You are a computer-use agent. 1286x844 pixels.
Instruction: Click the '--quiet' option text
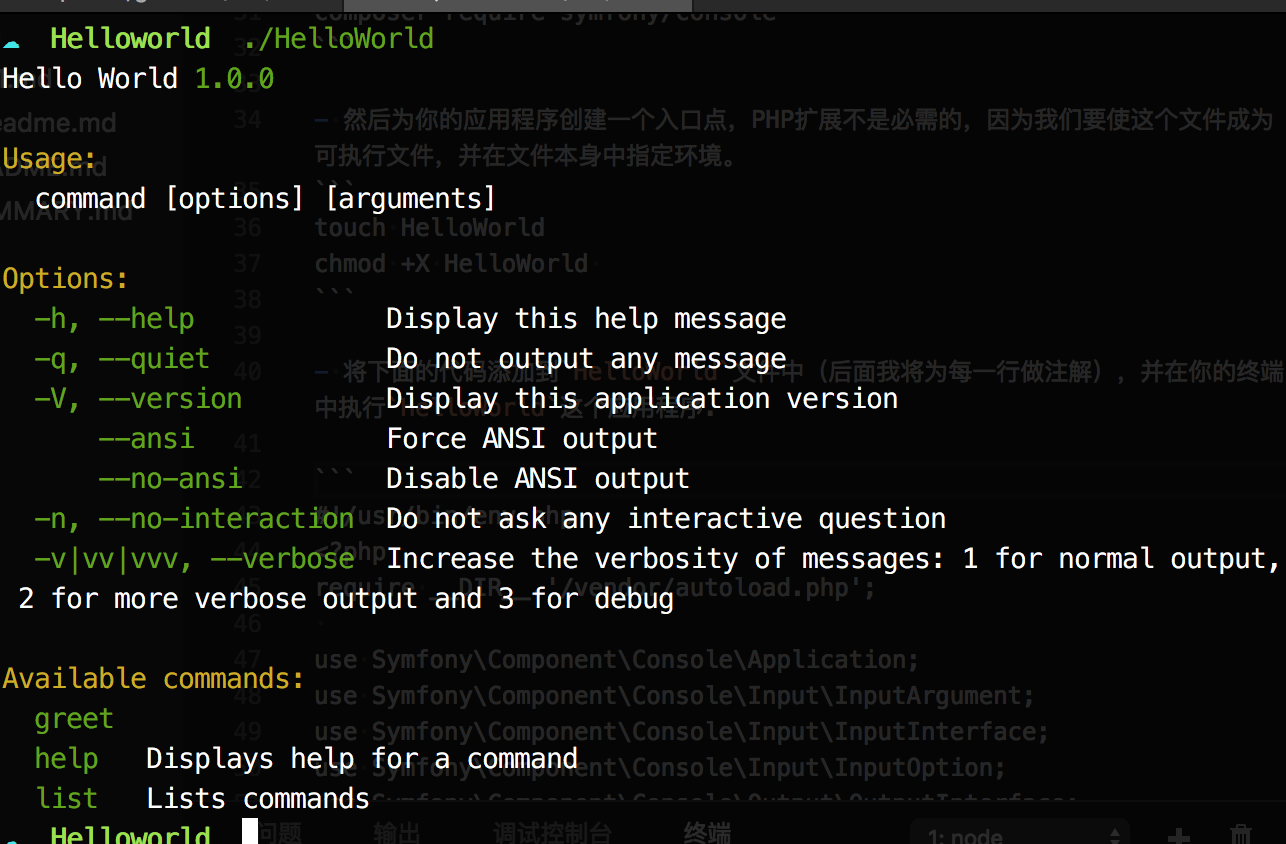[x=154, y=359]
